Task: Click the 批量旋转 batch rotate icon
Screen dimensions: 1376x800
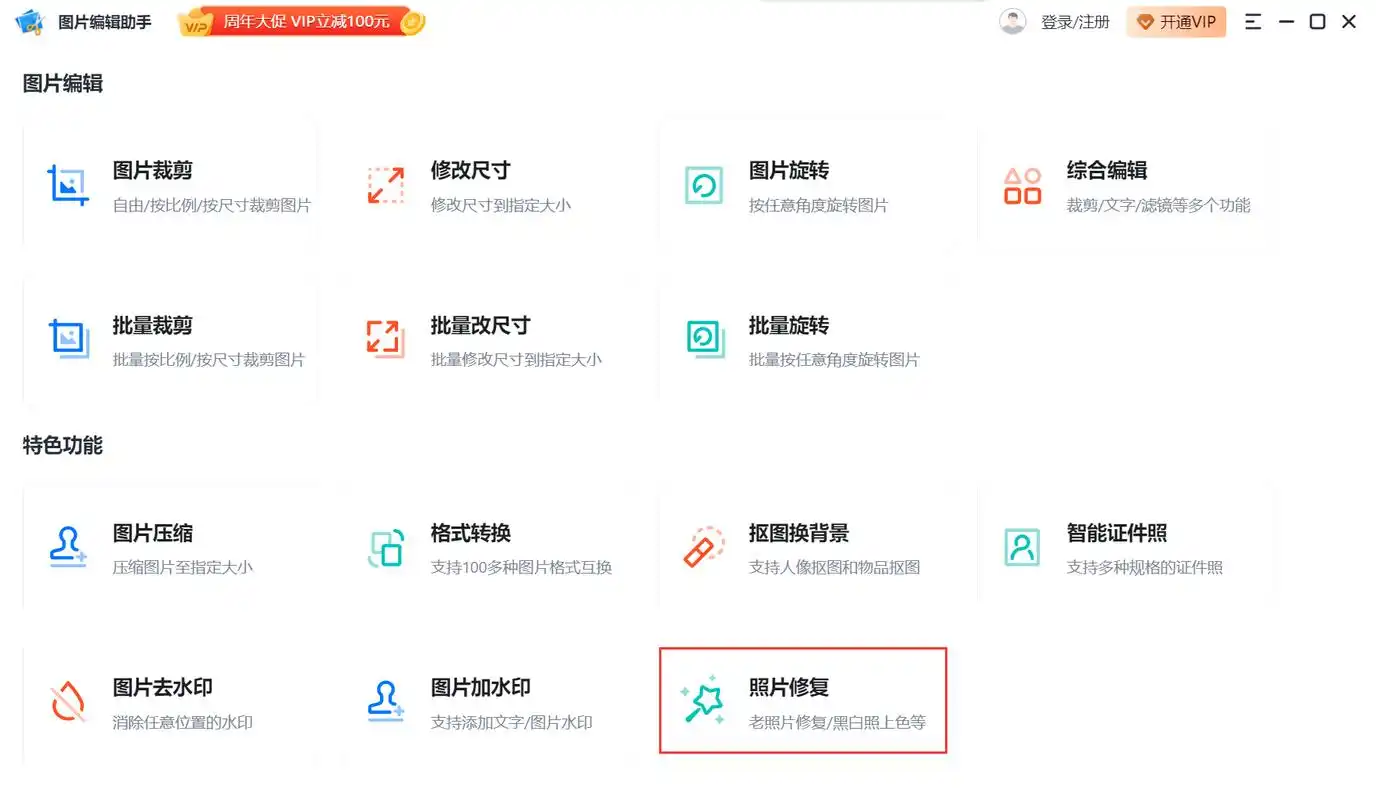Action: pos(704,340)
